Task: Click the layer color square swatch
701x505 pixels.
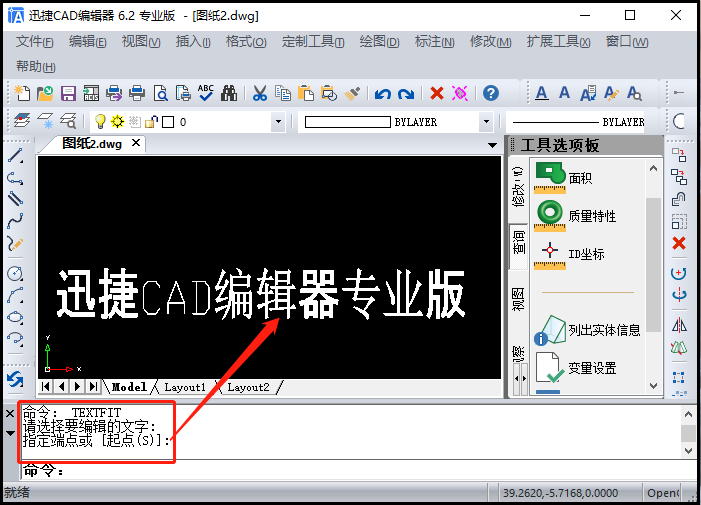Action: 168,122
